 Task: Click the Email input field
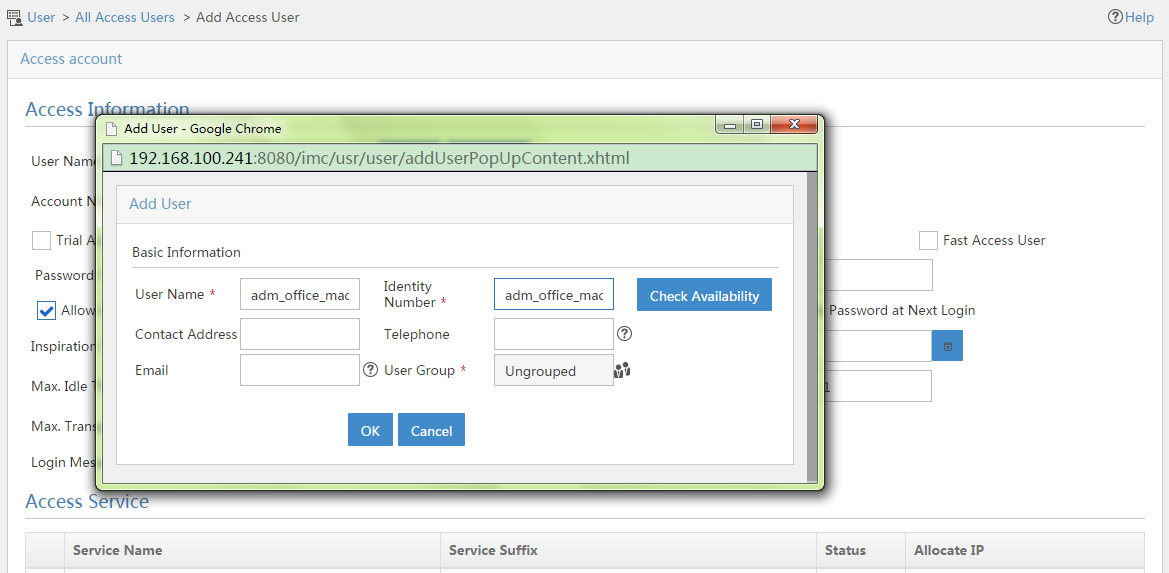click(x=300, y=370)
